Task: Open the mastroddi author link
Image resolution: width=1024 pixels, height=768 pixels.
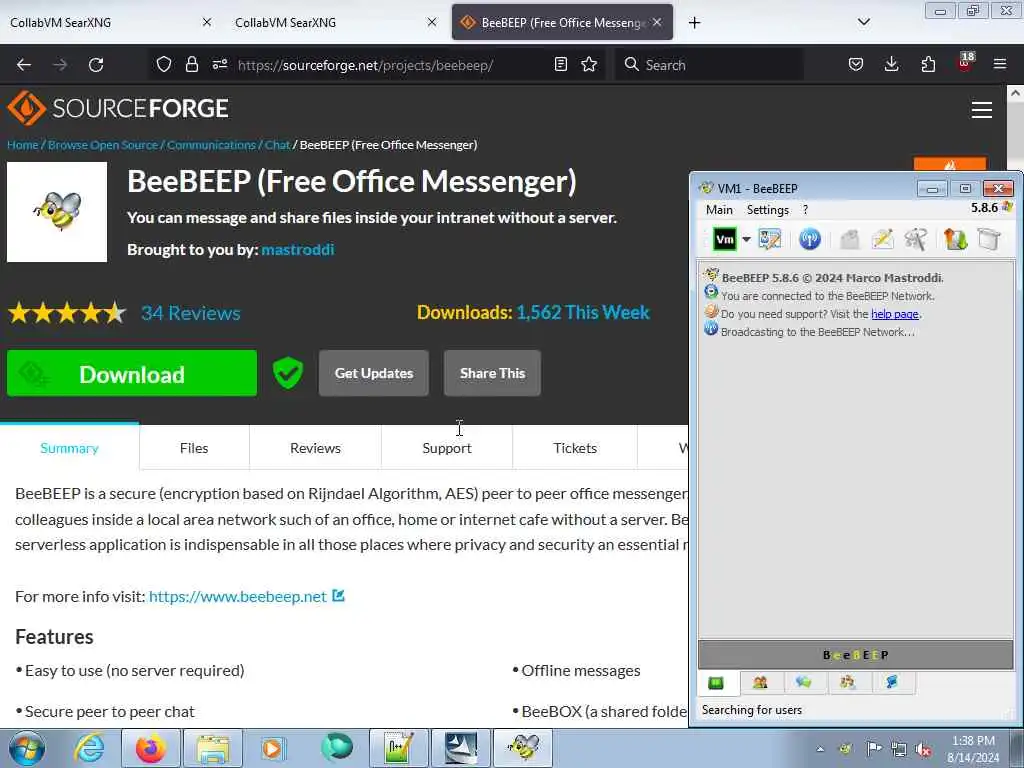Action: [298, 249]
